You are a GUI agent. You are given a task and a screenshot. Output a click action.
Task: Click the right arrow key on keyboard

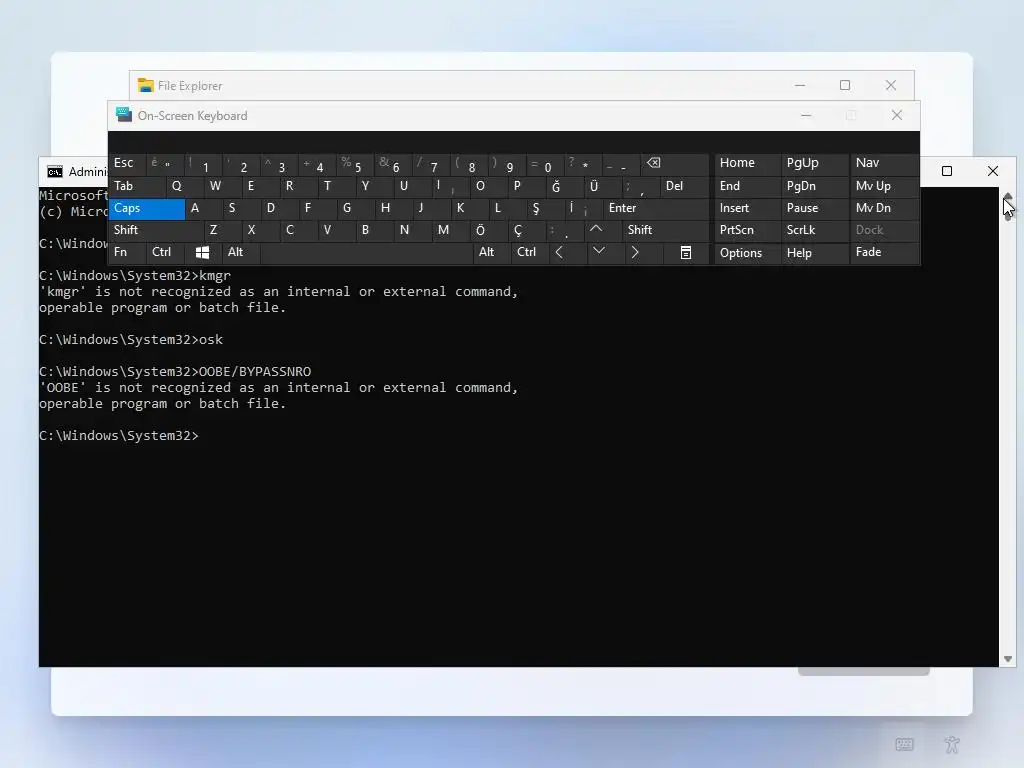(635, 252)
